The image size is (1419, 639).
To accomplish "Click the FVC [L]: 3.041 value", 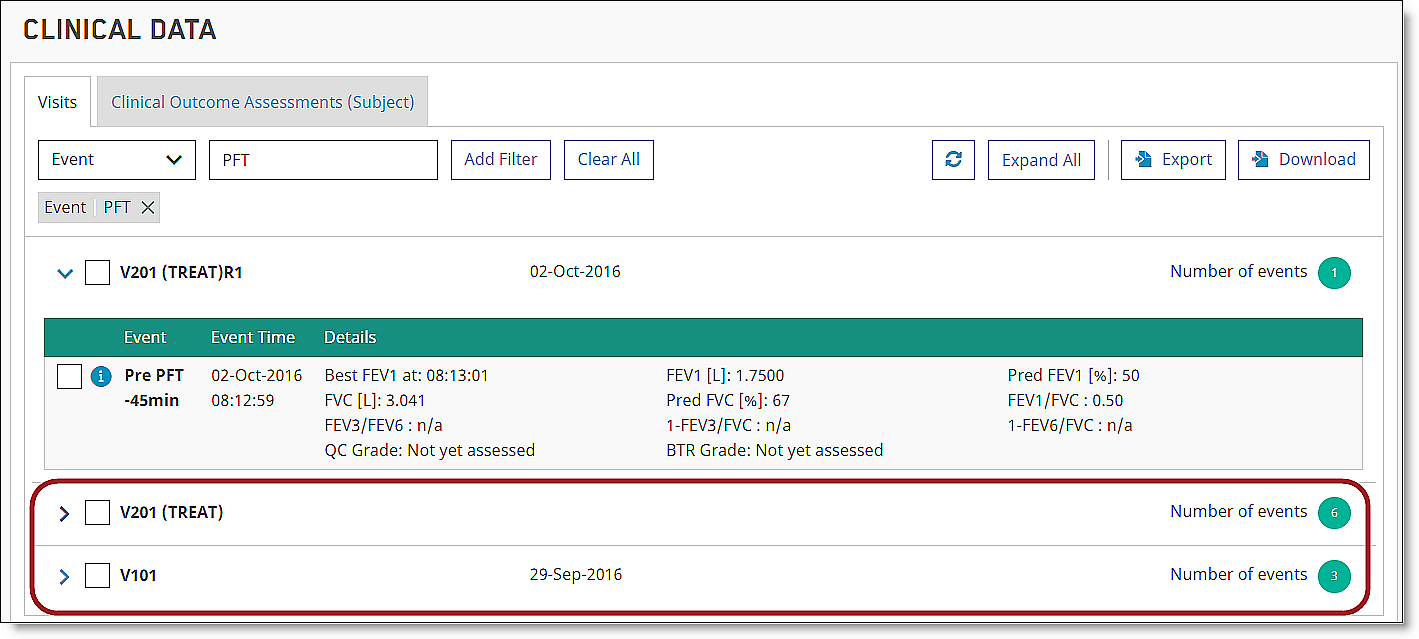I will pyautogui.click(x=375, y=401).
